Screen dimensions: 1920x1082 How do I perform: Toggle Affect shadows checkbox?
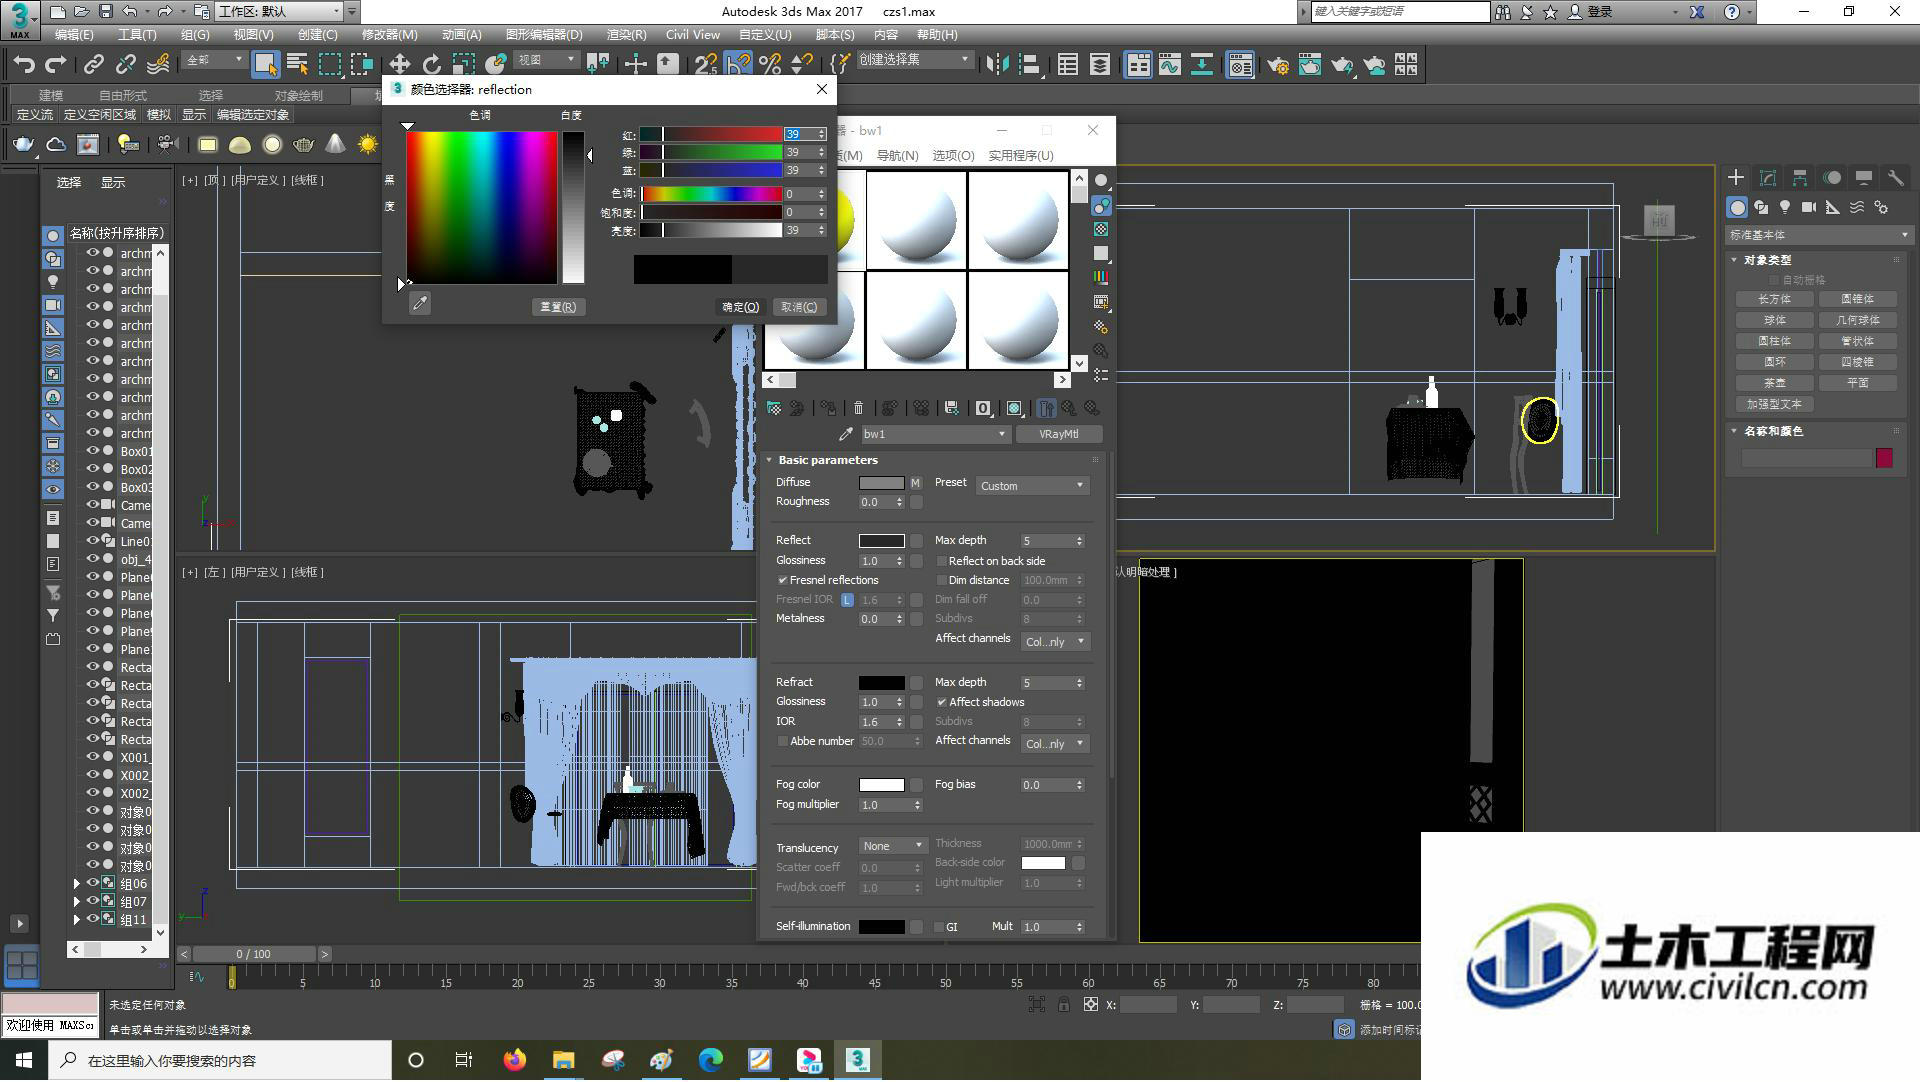(x=941, y=702)
